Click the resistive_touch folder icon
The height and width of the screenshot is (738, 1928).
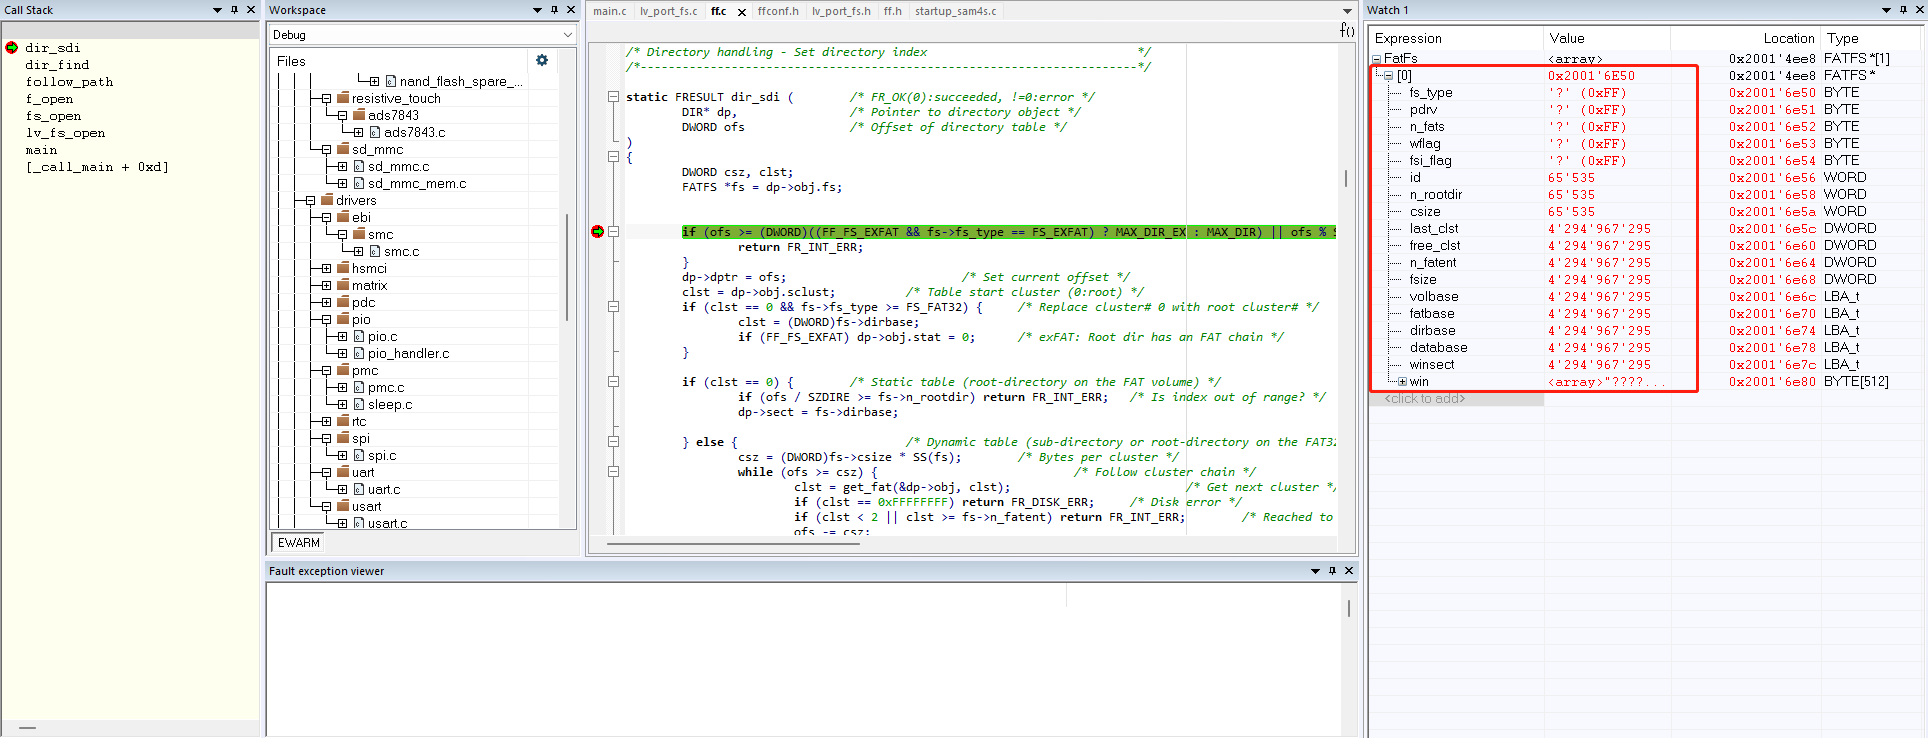(x=343, y=98)
